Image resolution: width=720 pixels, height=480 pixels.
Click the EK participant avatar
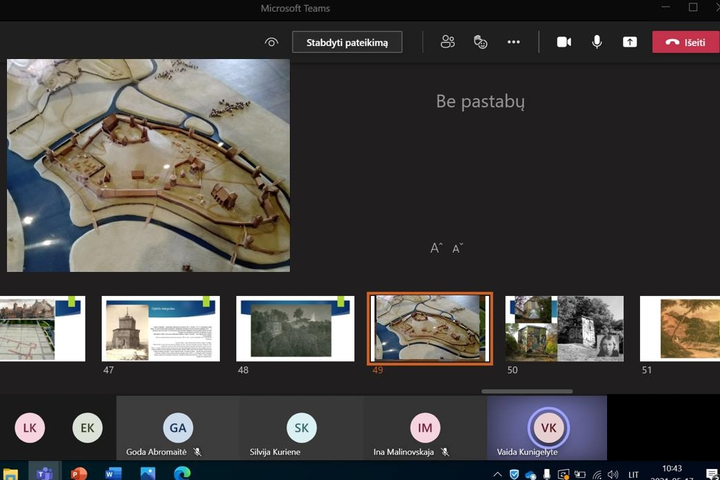coord(87,428)
